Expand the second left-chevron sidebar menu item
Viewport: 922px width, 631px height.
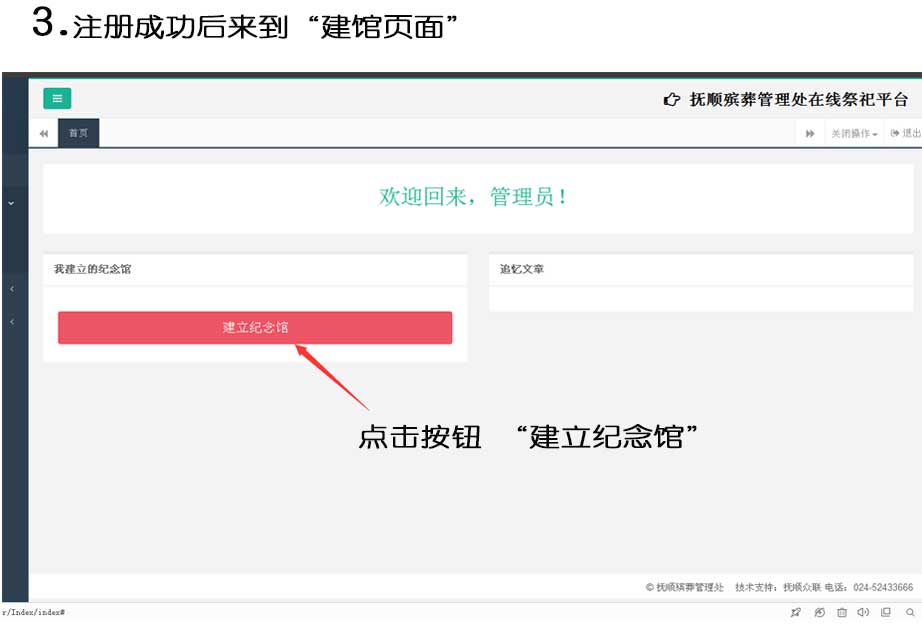click(11, 322)
